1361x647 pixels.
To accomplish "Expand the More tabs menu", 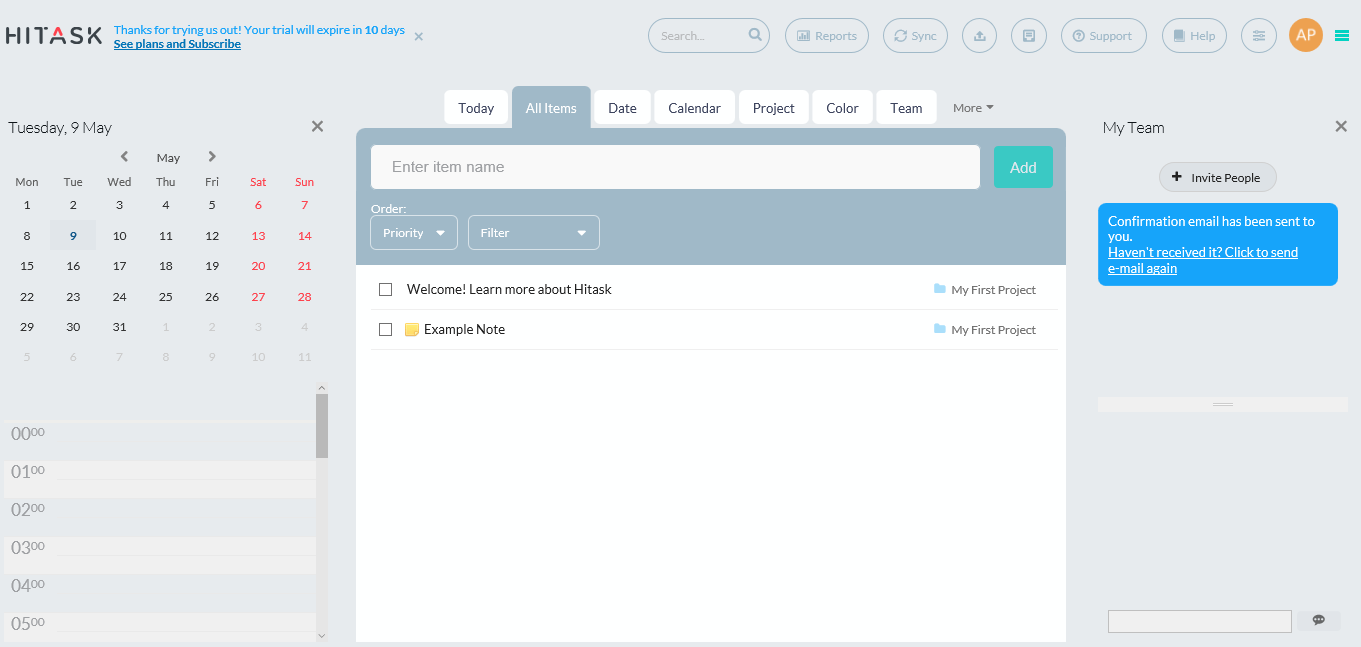I will click(x=972, y=108).
